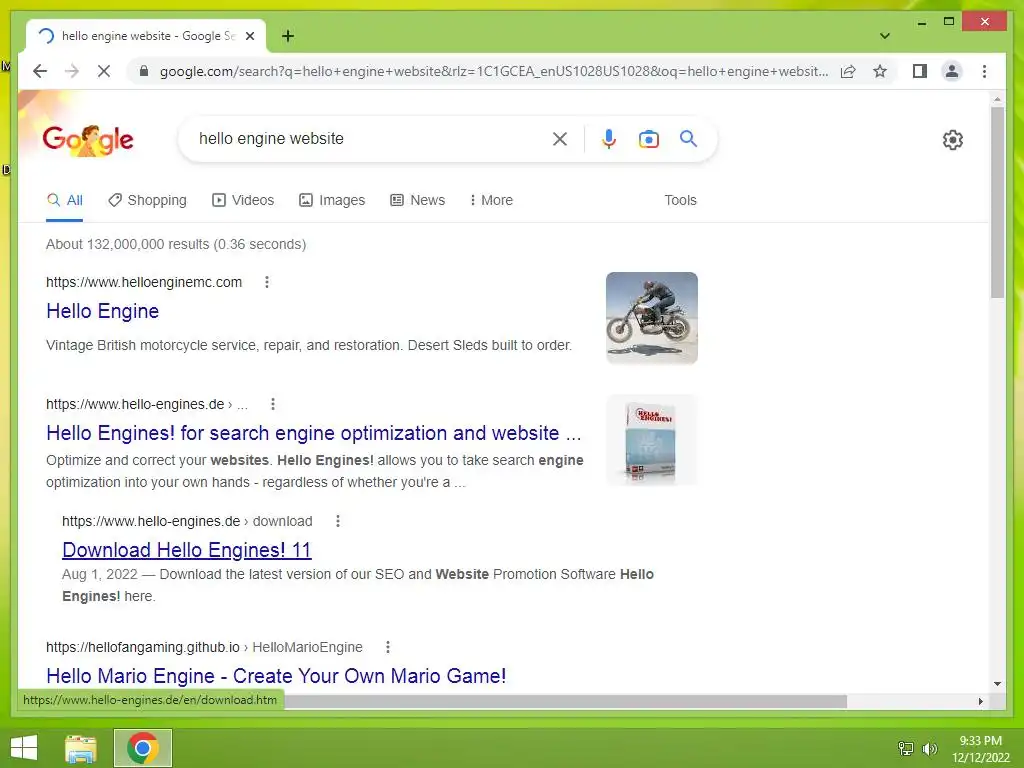Viewport: 1024px width, 768px height.
Task: Click the address bar URL
Action: tap(494, 71)
